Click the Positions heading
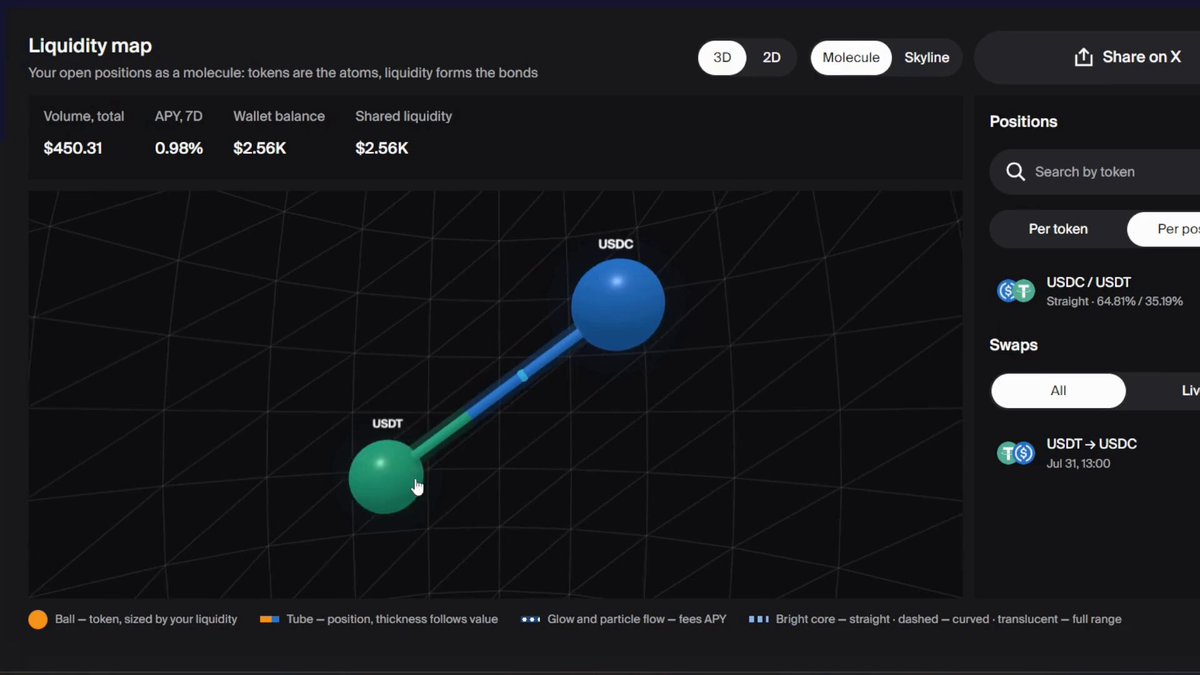The height and width of the screenshot is (675, 1200). 1023,121
